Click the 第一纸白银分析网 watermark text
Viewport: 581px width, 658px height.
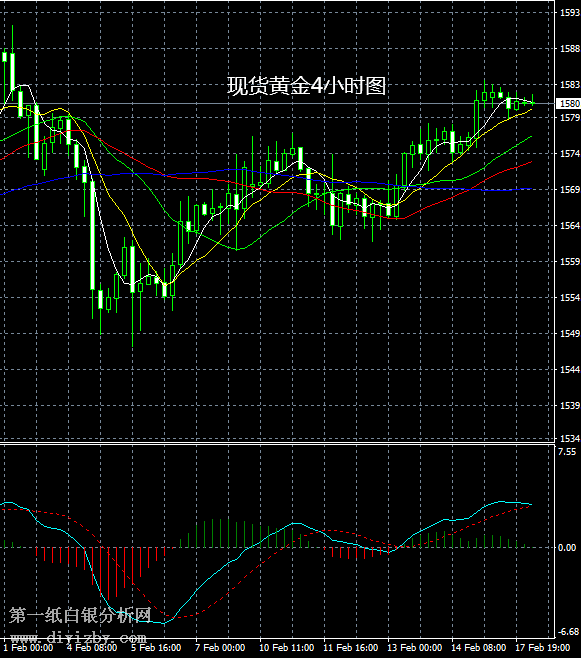pyautogui.click(x=80, y=616)
